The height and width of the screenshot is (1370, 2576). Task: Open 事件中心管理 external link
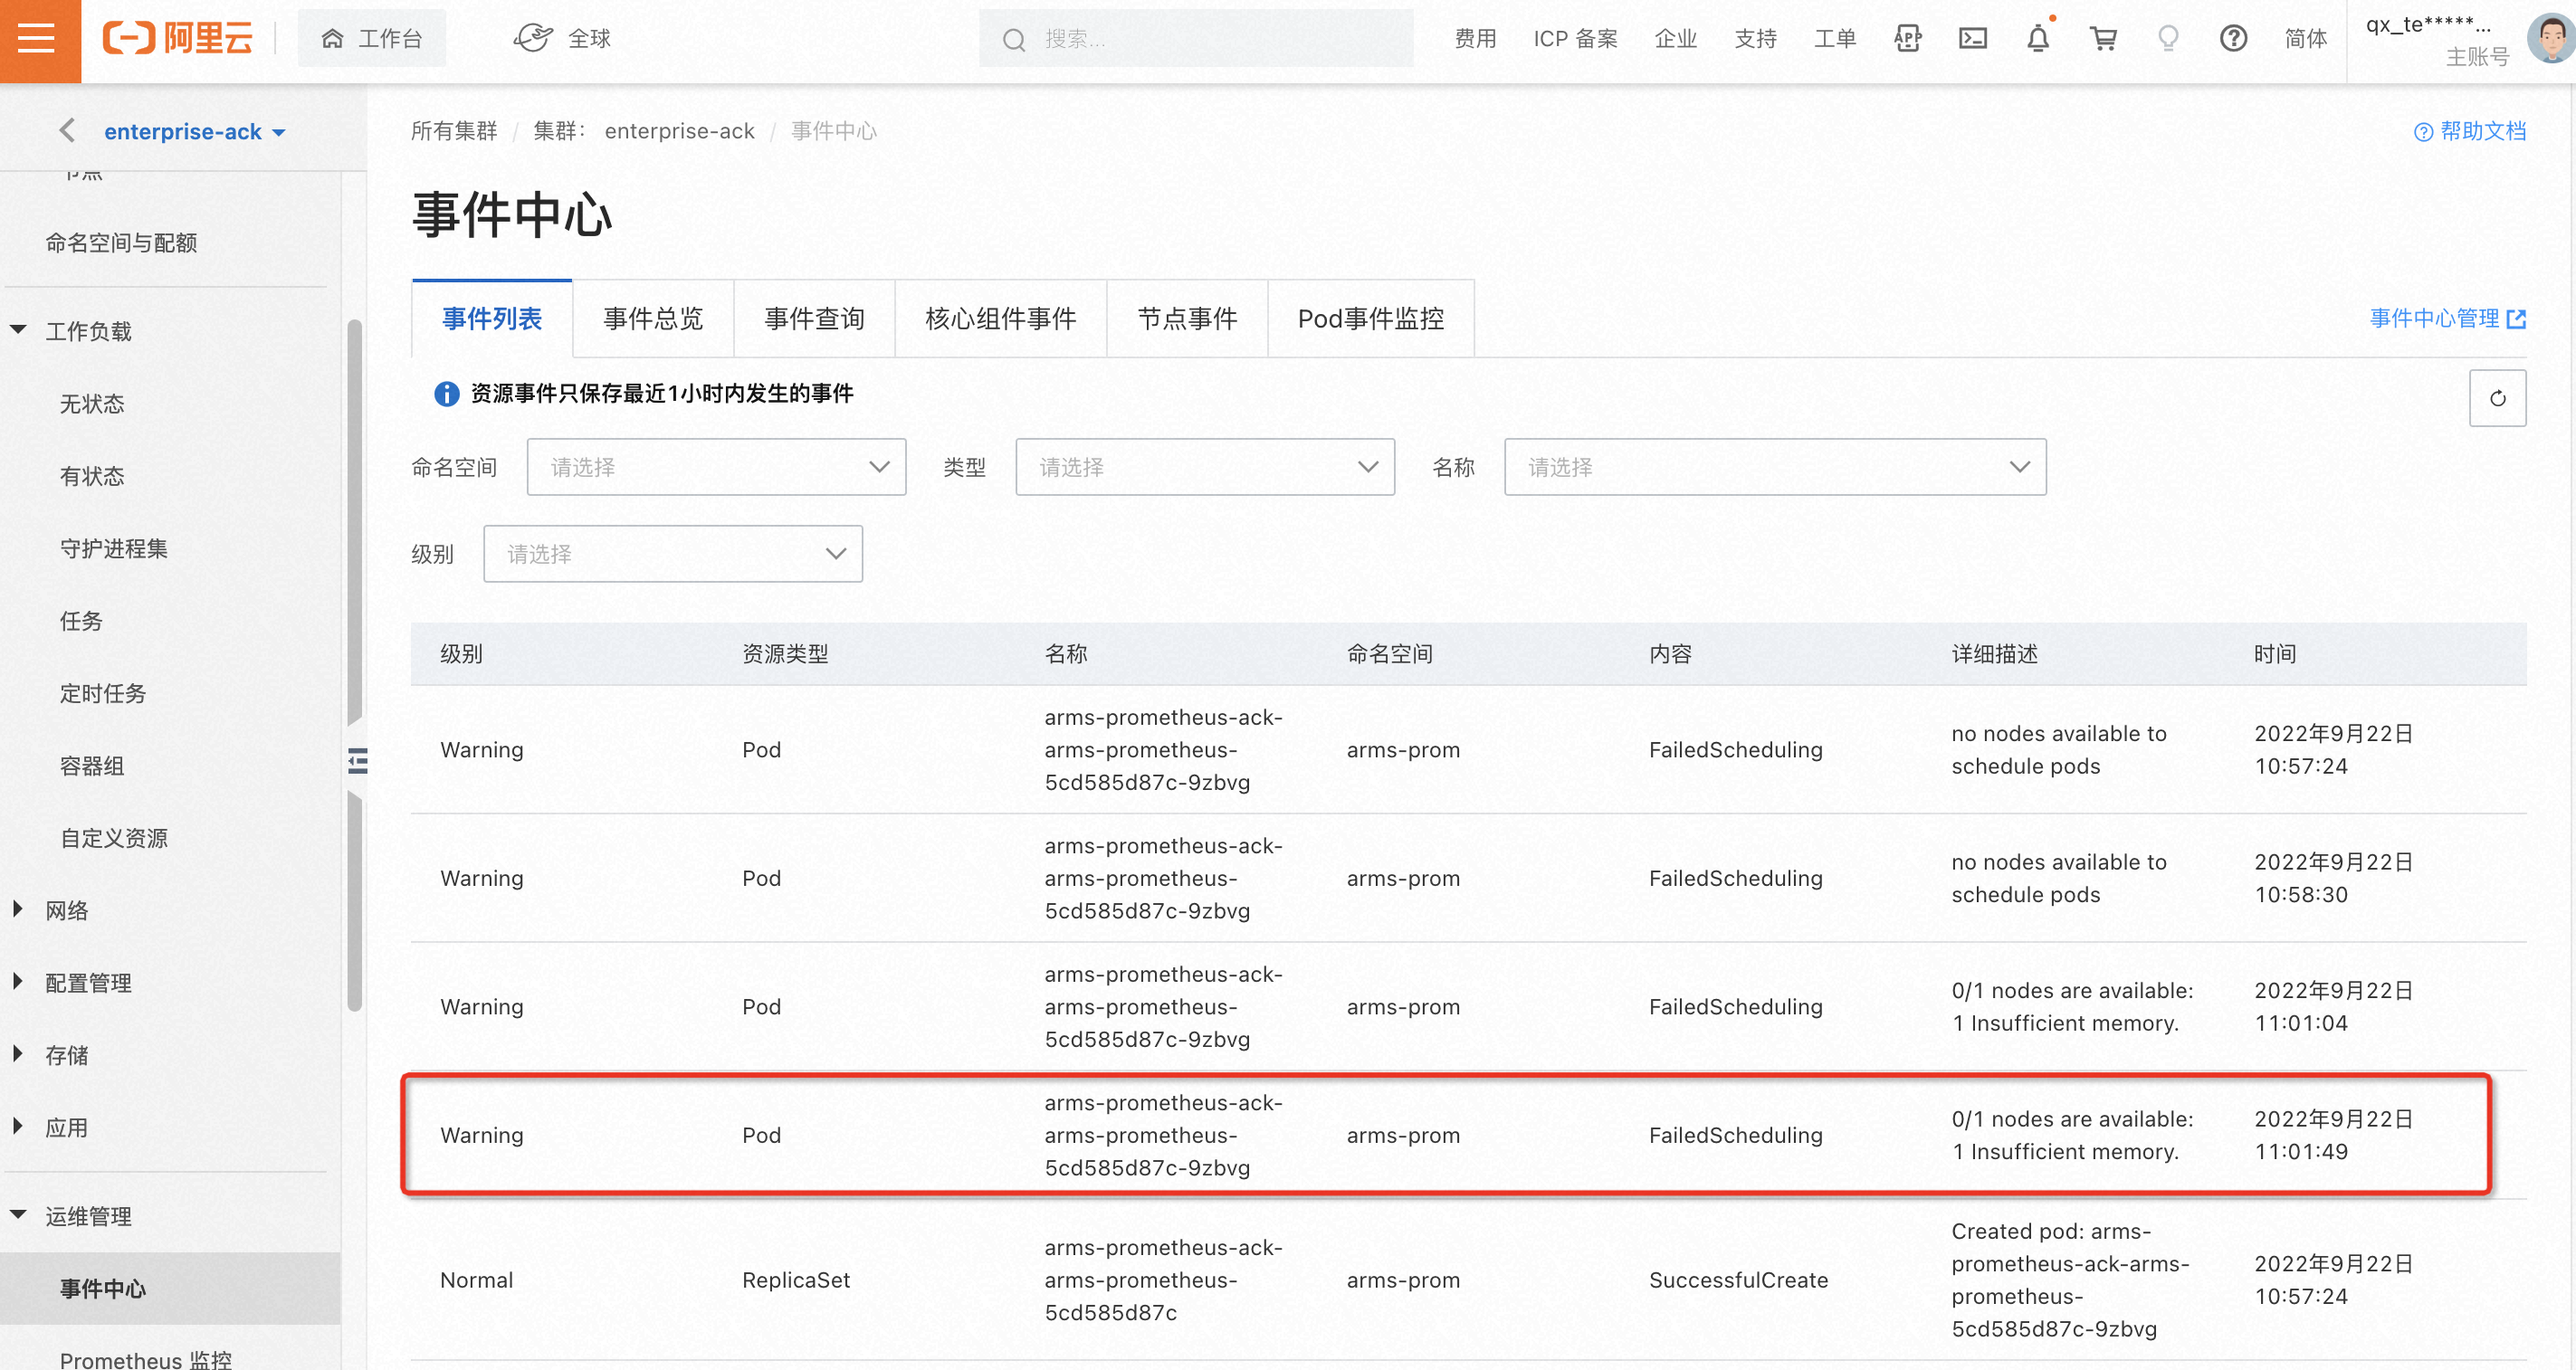(x=2448, y=319)
